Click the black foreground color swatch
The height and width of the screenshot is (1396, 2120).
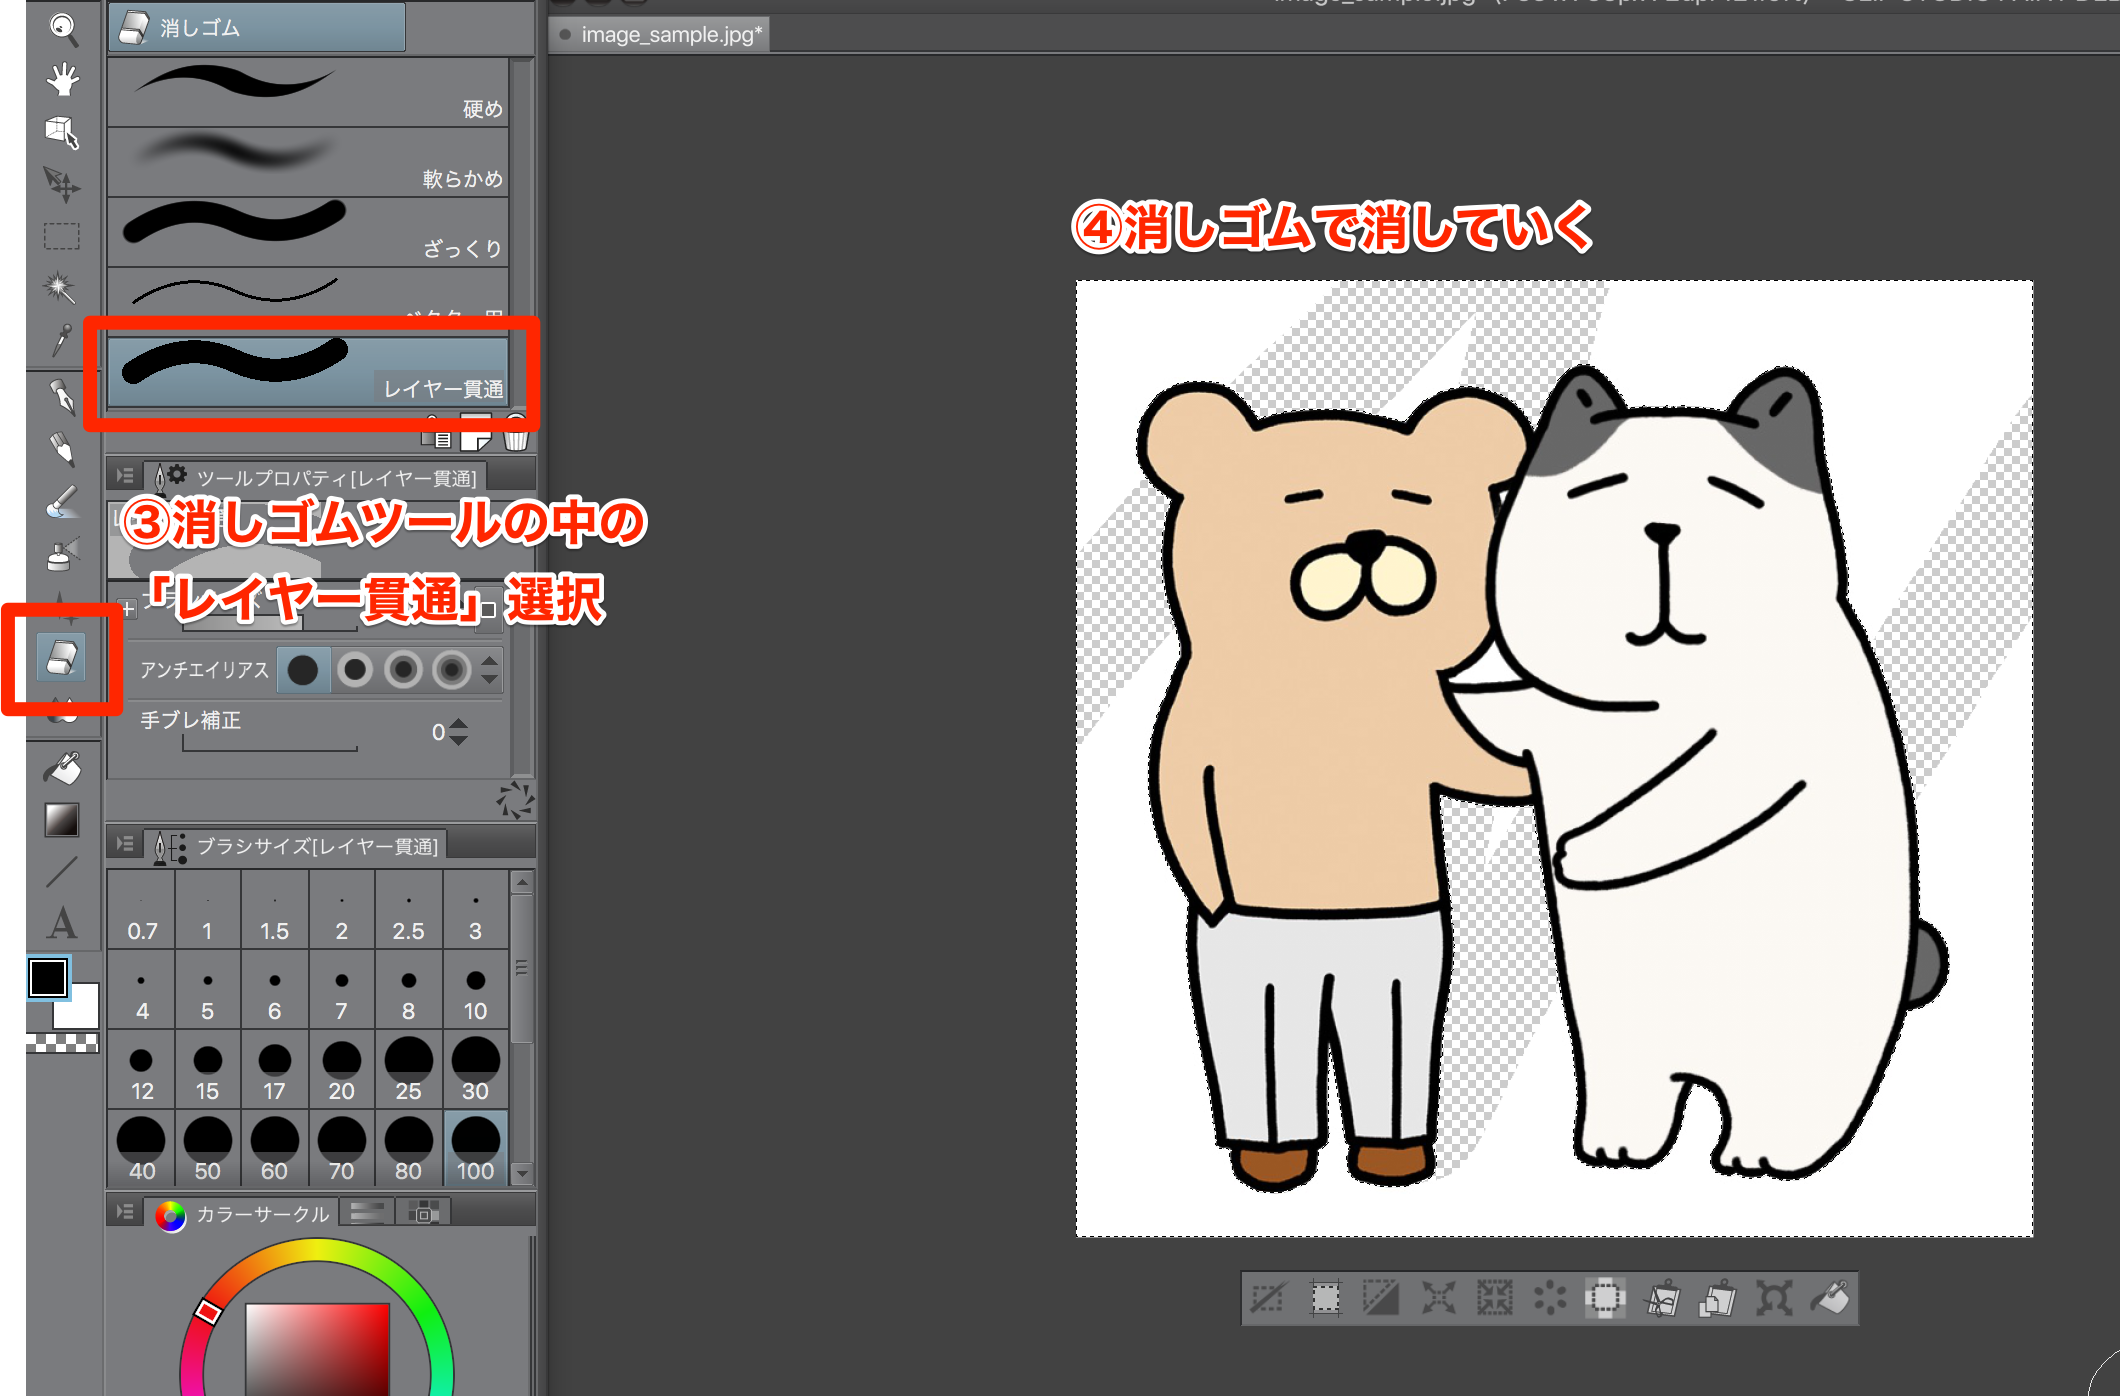point(47,977)
